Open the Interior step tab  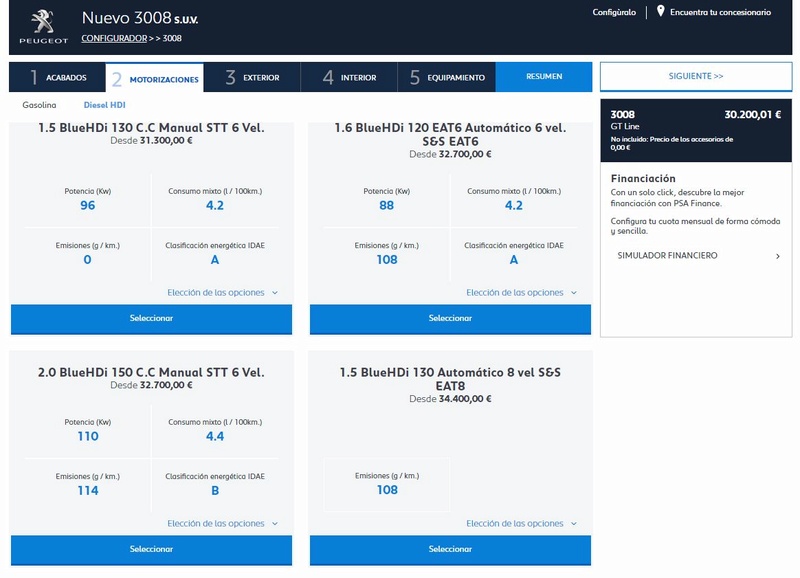349,78
